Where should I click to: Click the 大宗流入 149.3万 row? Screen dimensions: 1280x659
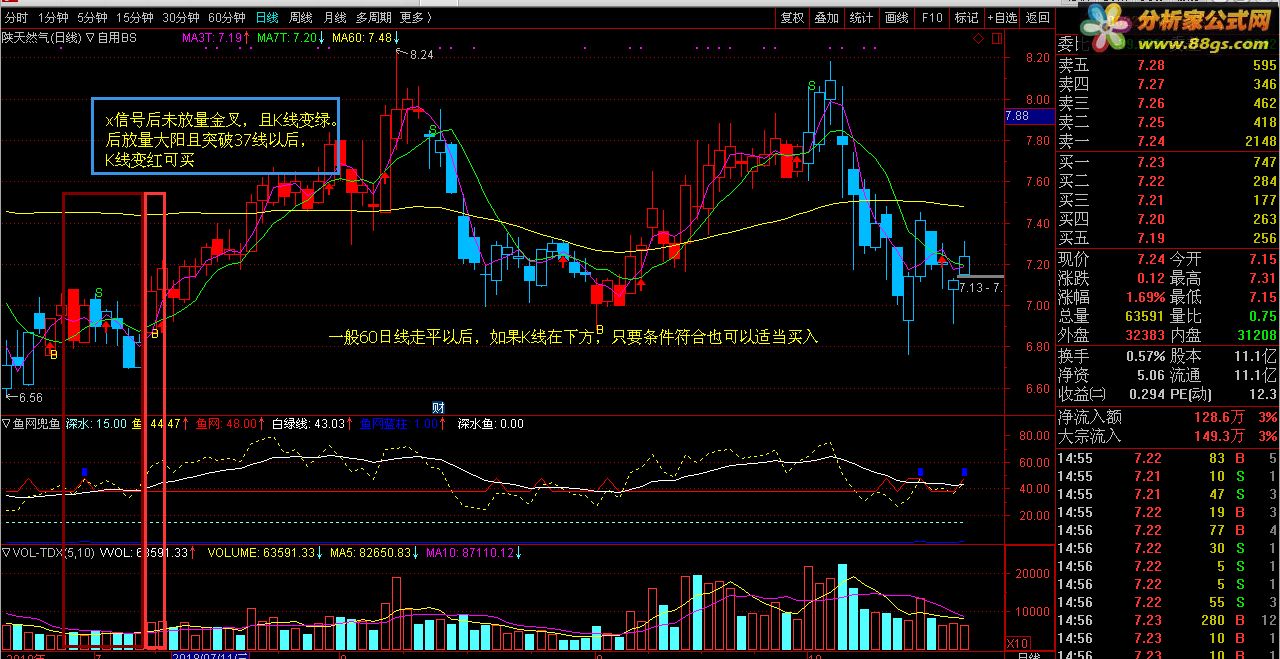1168,436
